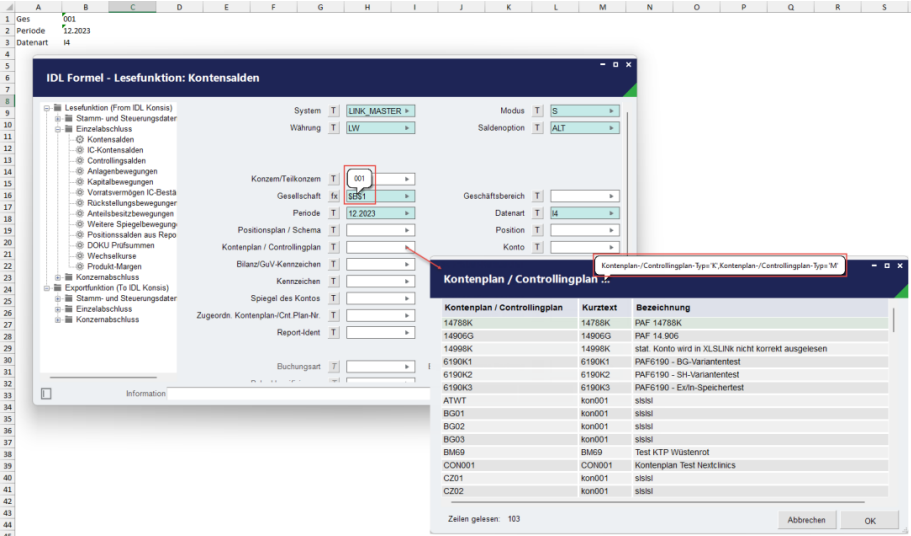Select row 14906G in the Kontenplan list

[x=665, y=336]
